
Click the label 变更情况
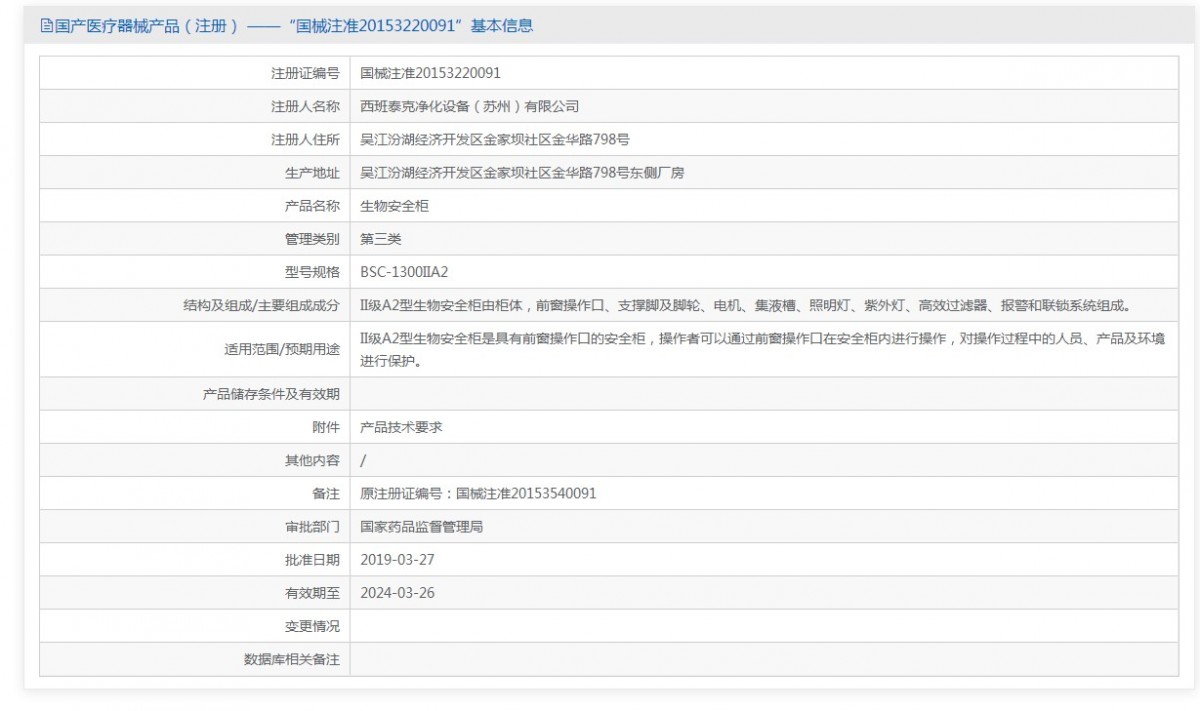[x=312, y=626]
